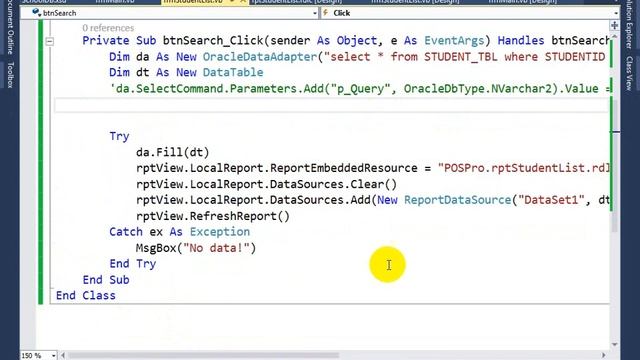Click the MsgBox("No data!") statement
This screenshot has width=640, height=360.
pyautogui.click(x=196, y=248)
